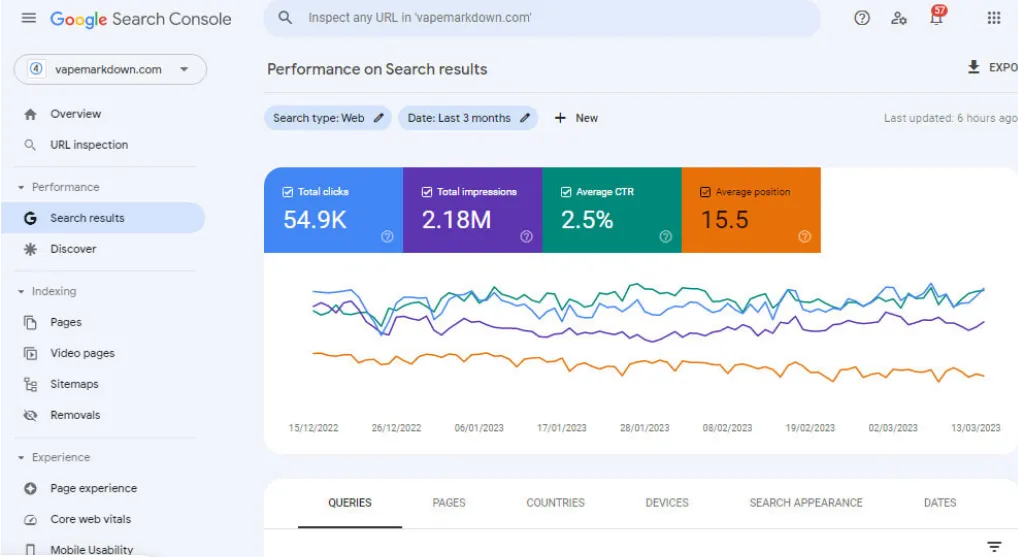Click the download arrow export icon
The height and width of the screenshot is (557, 1018).
coord(973,67)
